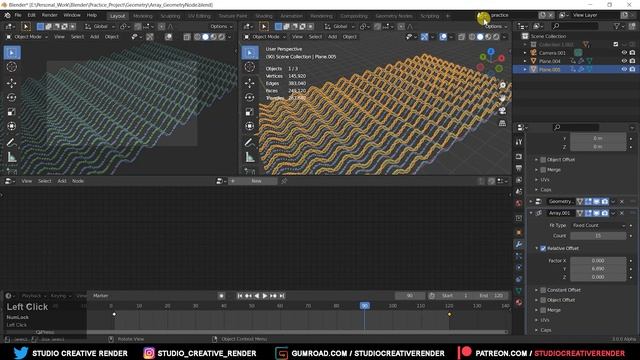Select the Scale tool in right viewport
The height and width of the screenshot is (360, 640).
[x=250, y=112]
